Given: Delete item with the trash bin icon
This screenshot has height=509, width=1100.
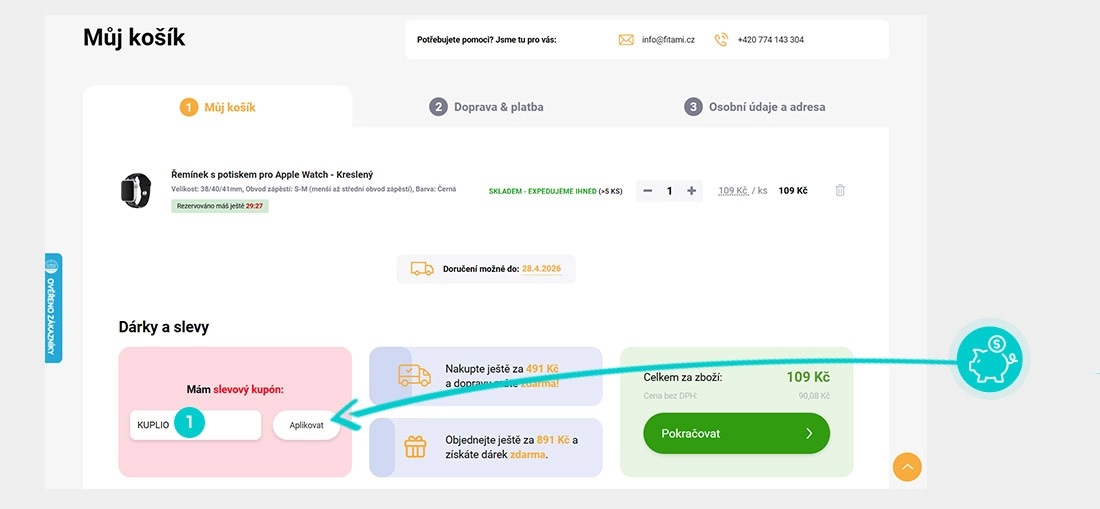Looking at the screenshot, I should 840,190.
